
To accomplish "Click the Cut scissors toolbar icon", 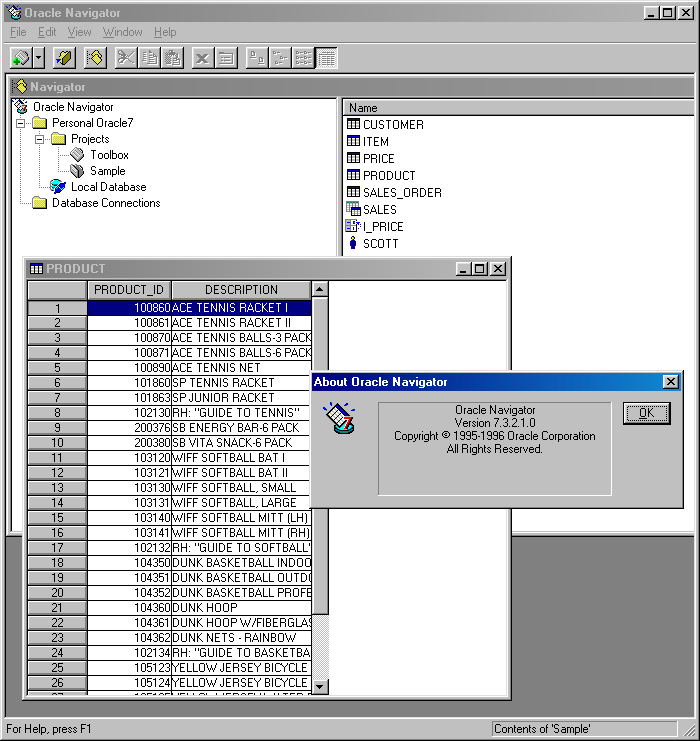I will tap(126, 58).
